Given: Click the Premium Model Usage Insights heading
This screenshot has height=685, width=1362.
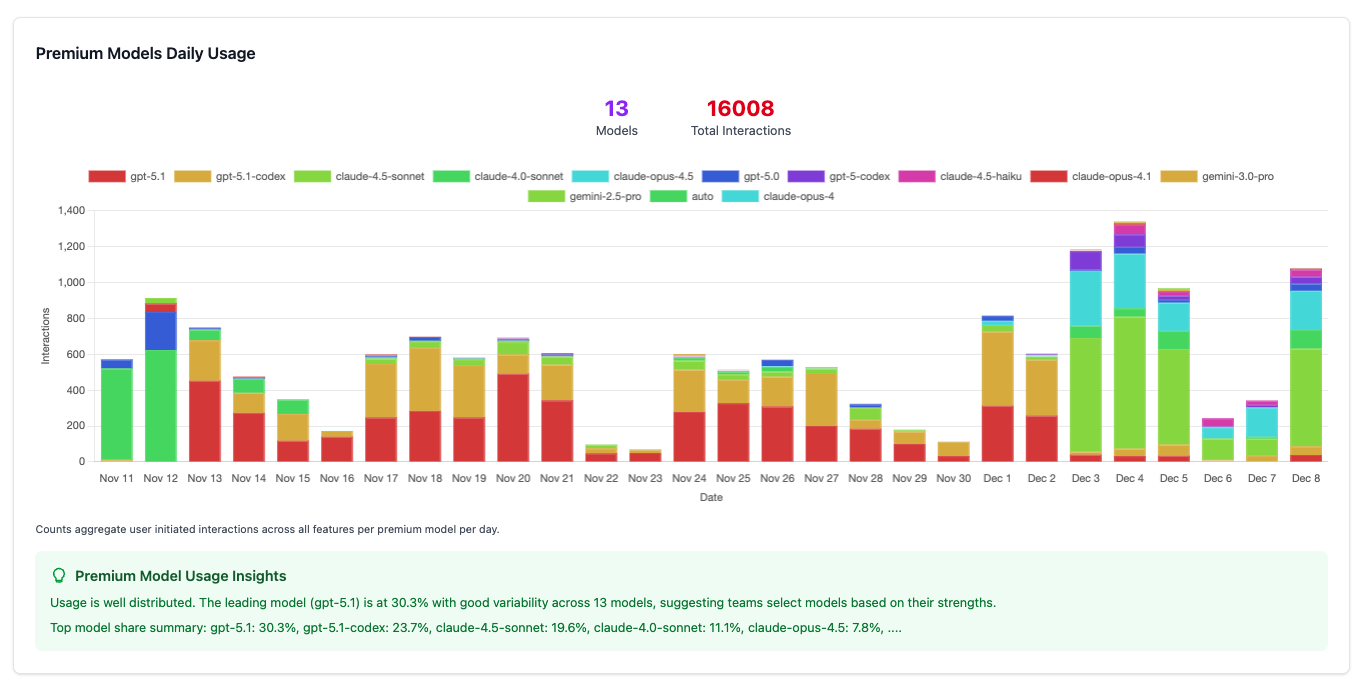Looking at the screenshot, I should [179, 576].
